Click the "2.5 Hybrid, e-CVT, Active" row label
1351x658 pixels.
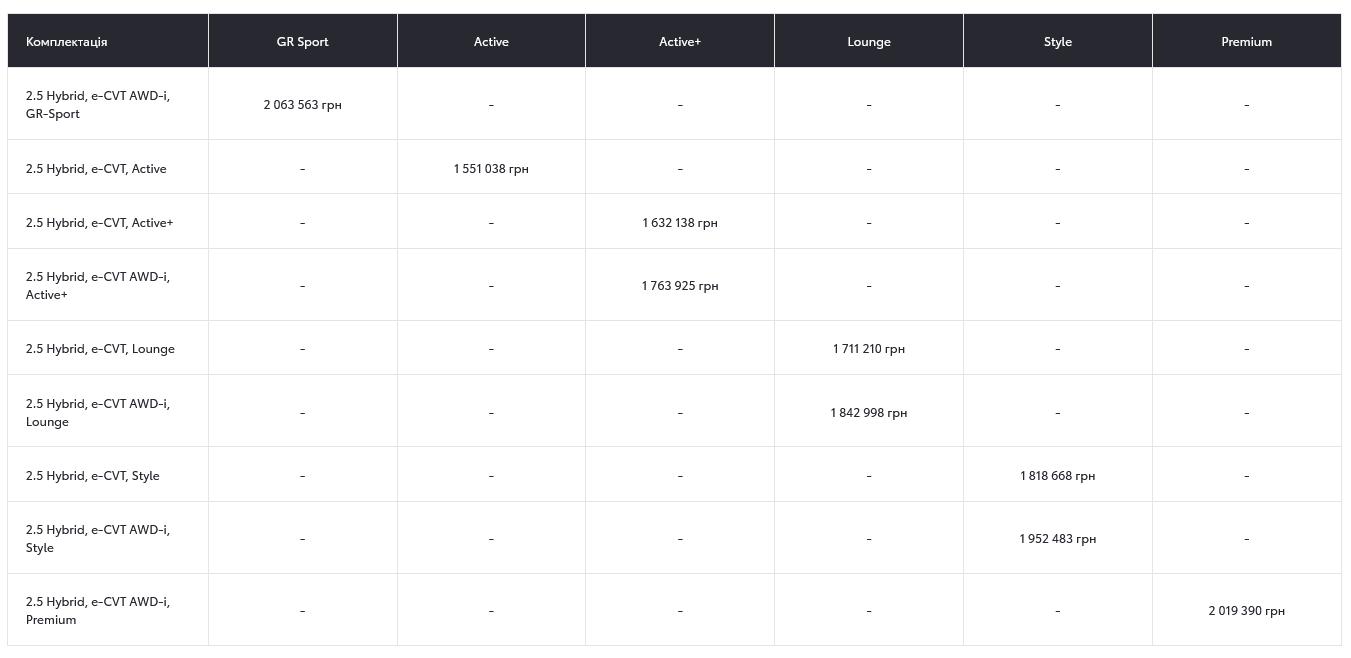(x=96, y=169)
